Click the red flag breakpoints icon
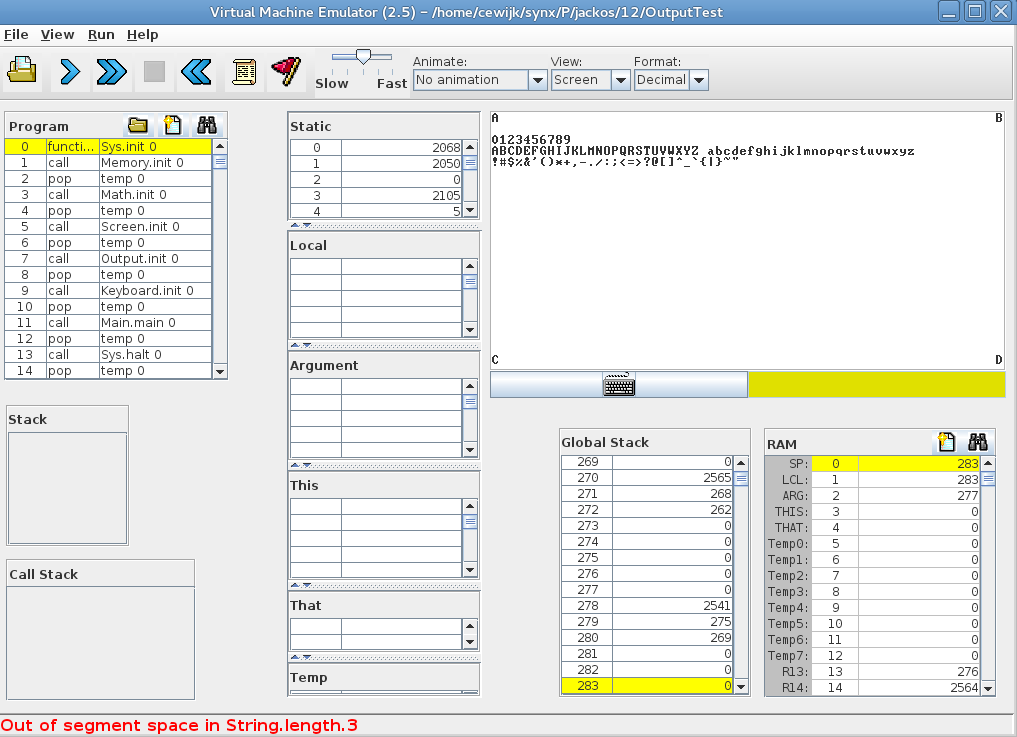The width and height of the screenshot is (1017, 737). 285,71
